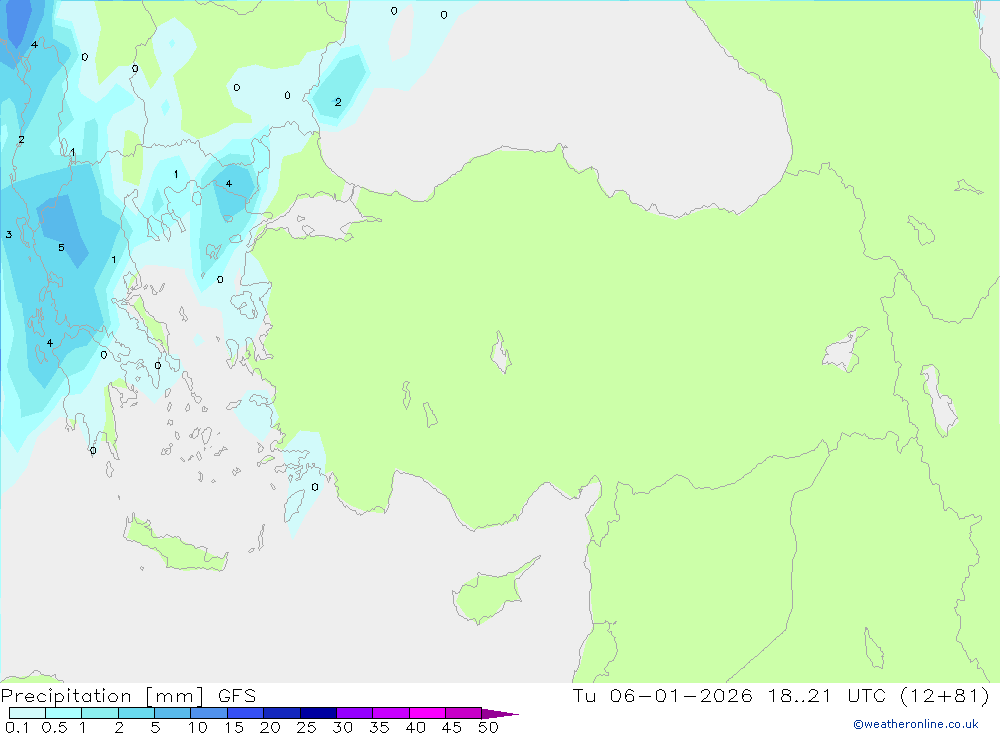Click the legend arrow tip above 50 mm
Image resolution: width=1000 pixels, height=733 pixels.
click(x=500, y=714)
